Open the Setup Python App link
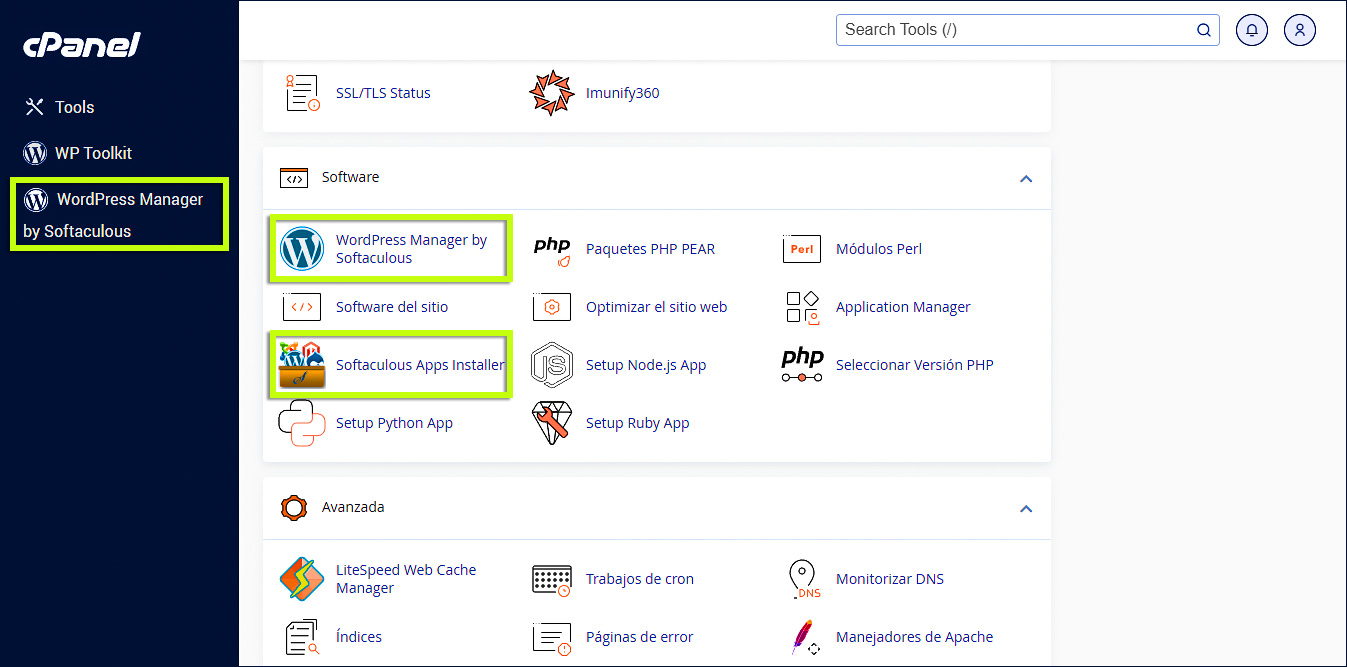The height and width of the screenshot is (667, 1347). tap(394, 423)
